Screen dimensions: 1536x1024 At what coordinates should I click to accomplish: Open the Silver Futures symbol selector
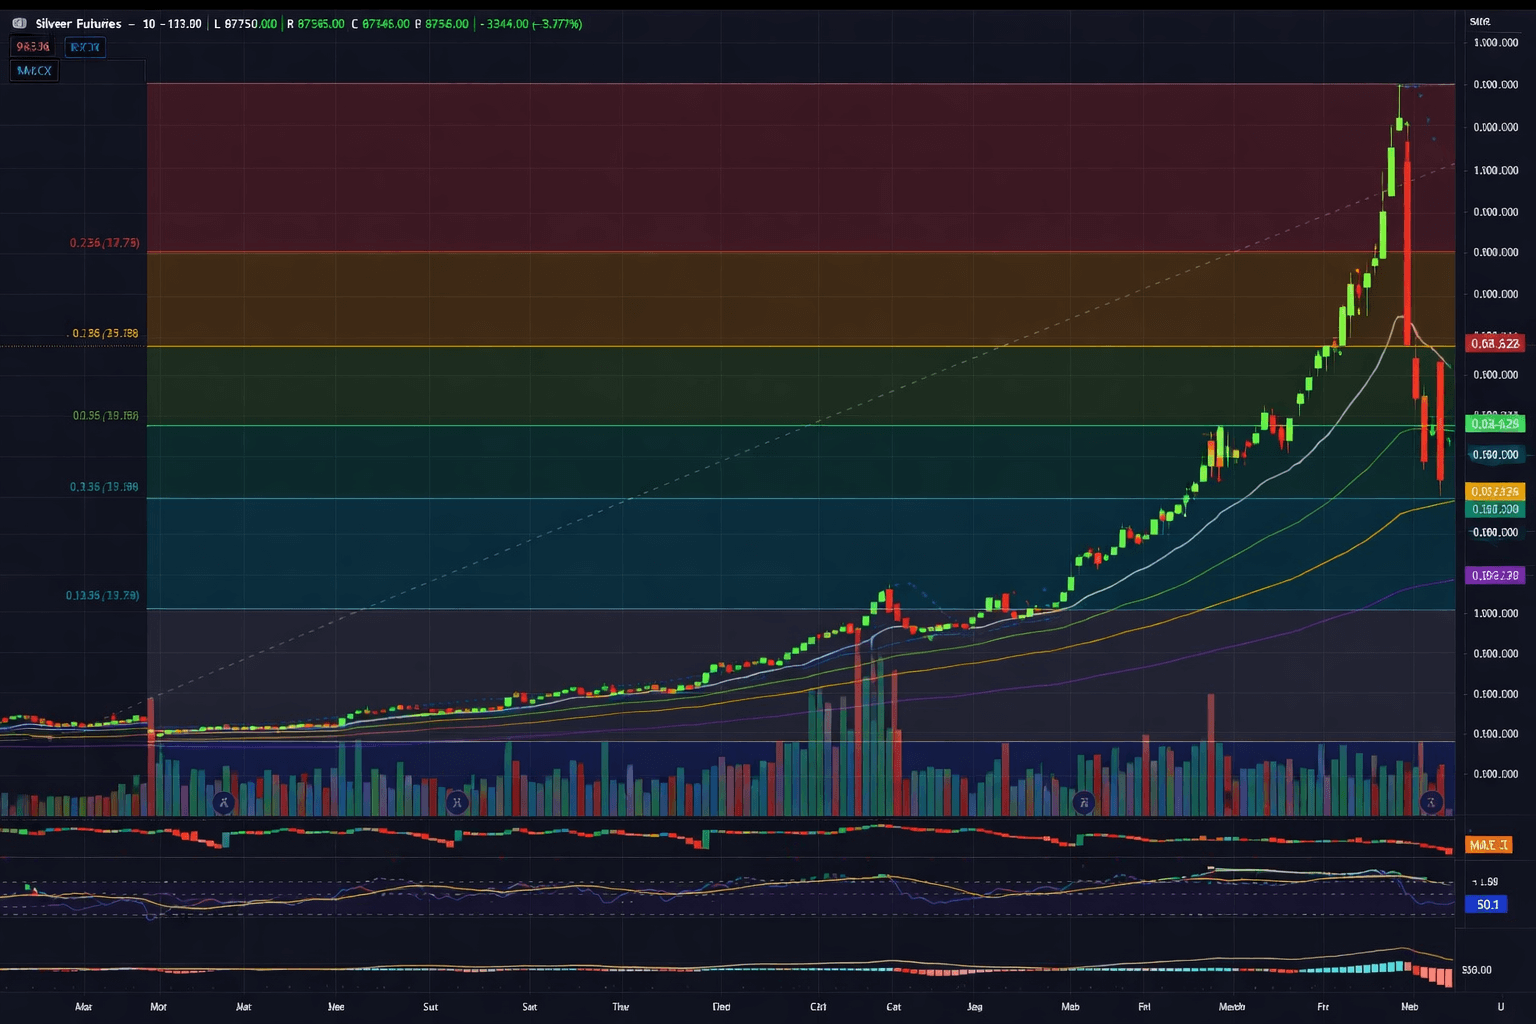pyautogui.click(x=78, y=23)
